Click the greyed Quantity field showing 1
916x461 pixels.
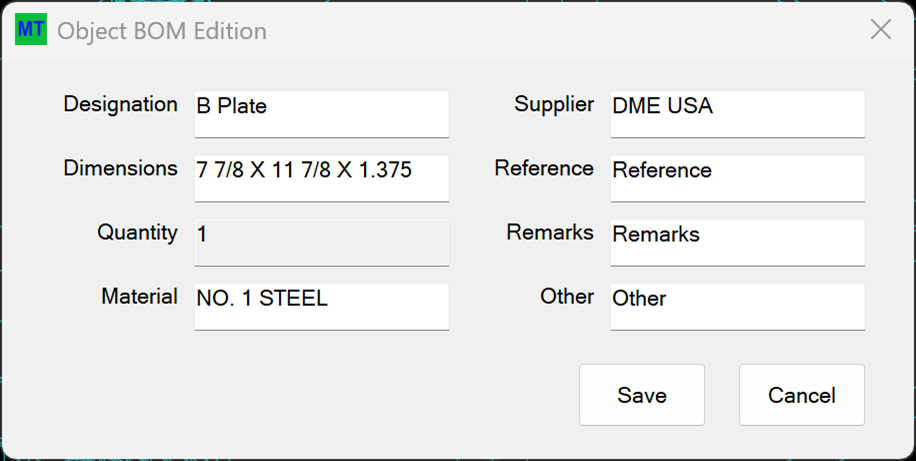click(x=322, y=242)
